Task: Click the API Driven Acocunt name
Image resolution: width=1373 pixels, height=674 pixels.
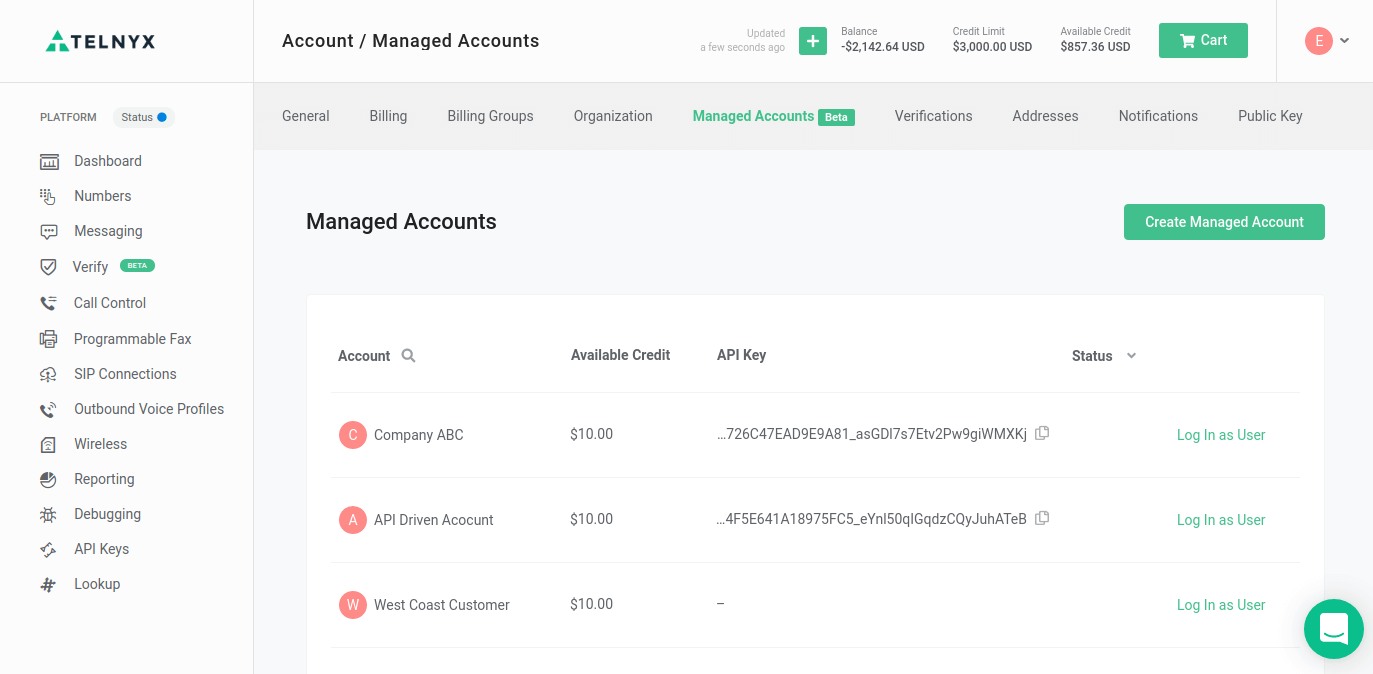Action: (434, 520)
